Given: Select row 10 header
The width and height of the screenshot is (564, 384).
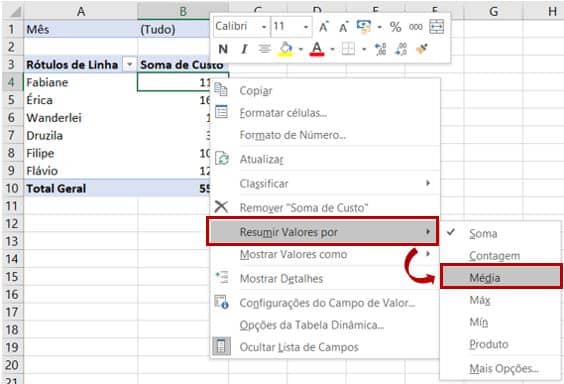Looking at the screenshot, I should pos(12,188).
